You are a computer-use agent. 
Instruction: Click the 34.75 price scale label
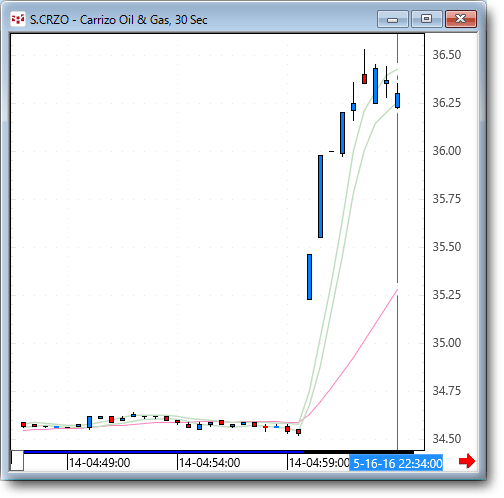[x=446, y=391]
